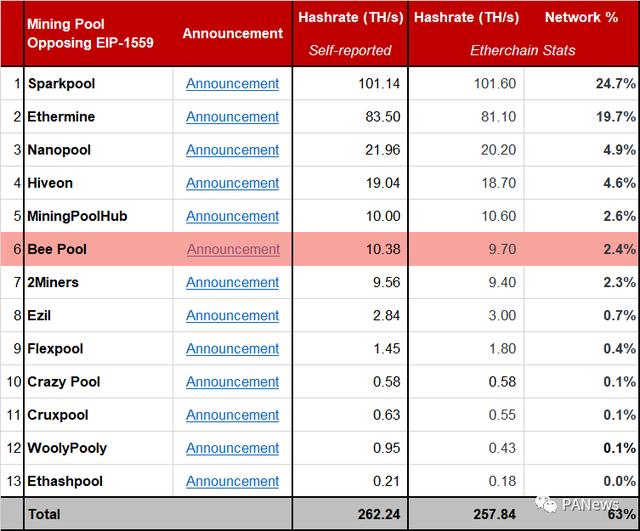This screenshot has width=640, height=531.
Task: Click the network share 2.6%
Action: (620, 216)
